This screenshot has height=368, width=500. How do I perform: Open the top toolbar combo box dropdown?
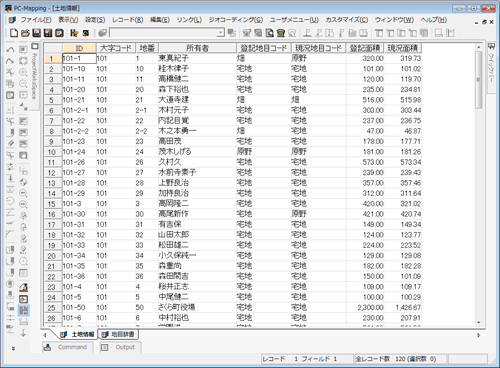point(221,33)
